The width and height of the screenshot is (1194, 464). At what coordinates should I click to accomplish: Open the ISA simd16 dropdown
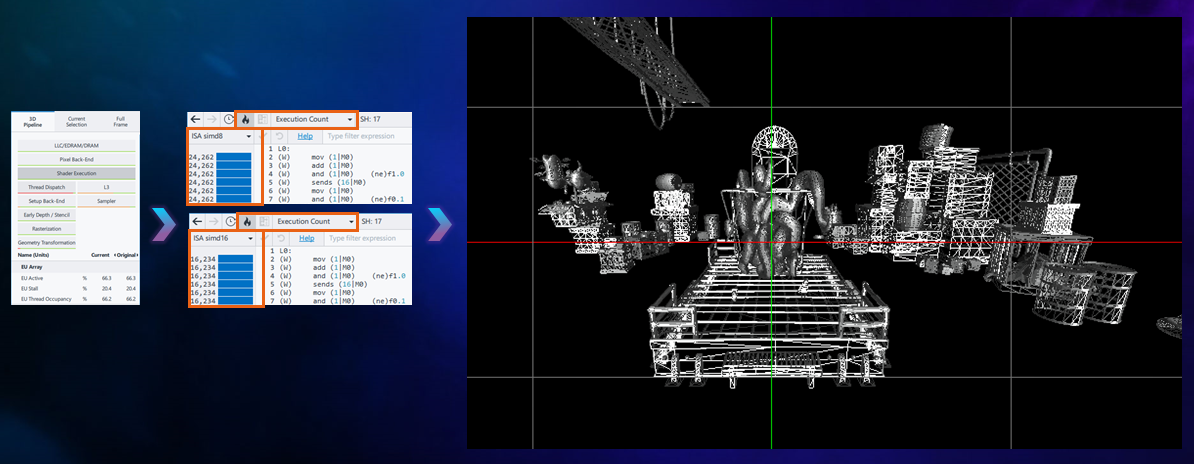(223, 238)
